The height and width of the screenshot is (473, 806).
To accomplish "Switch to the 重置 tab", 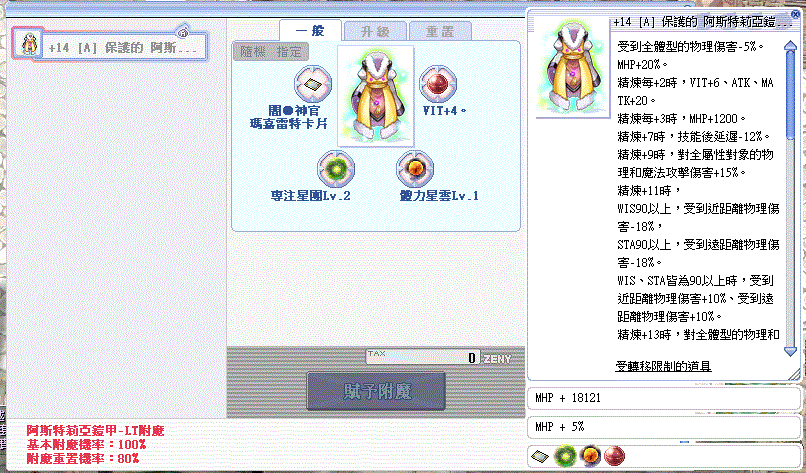I will pos(440,31).
